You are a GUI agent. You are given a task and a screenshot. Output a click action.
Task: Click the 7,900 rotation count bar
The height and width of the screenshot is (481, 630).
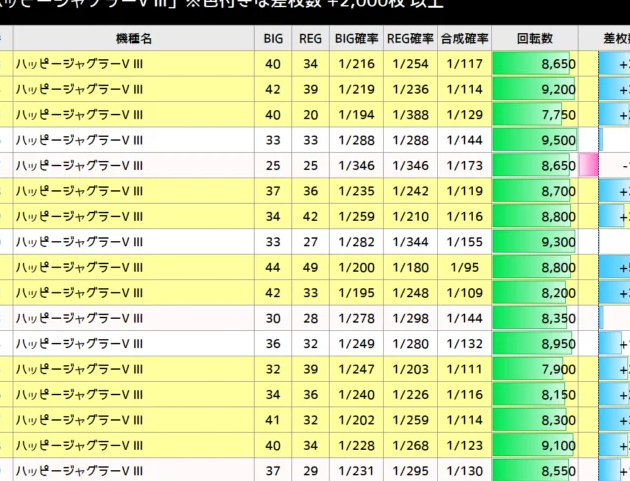[535, 369]
